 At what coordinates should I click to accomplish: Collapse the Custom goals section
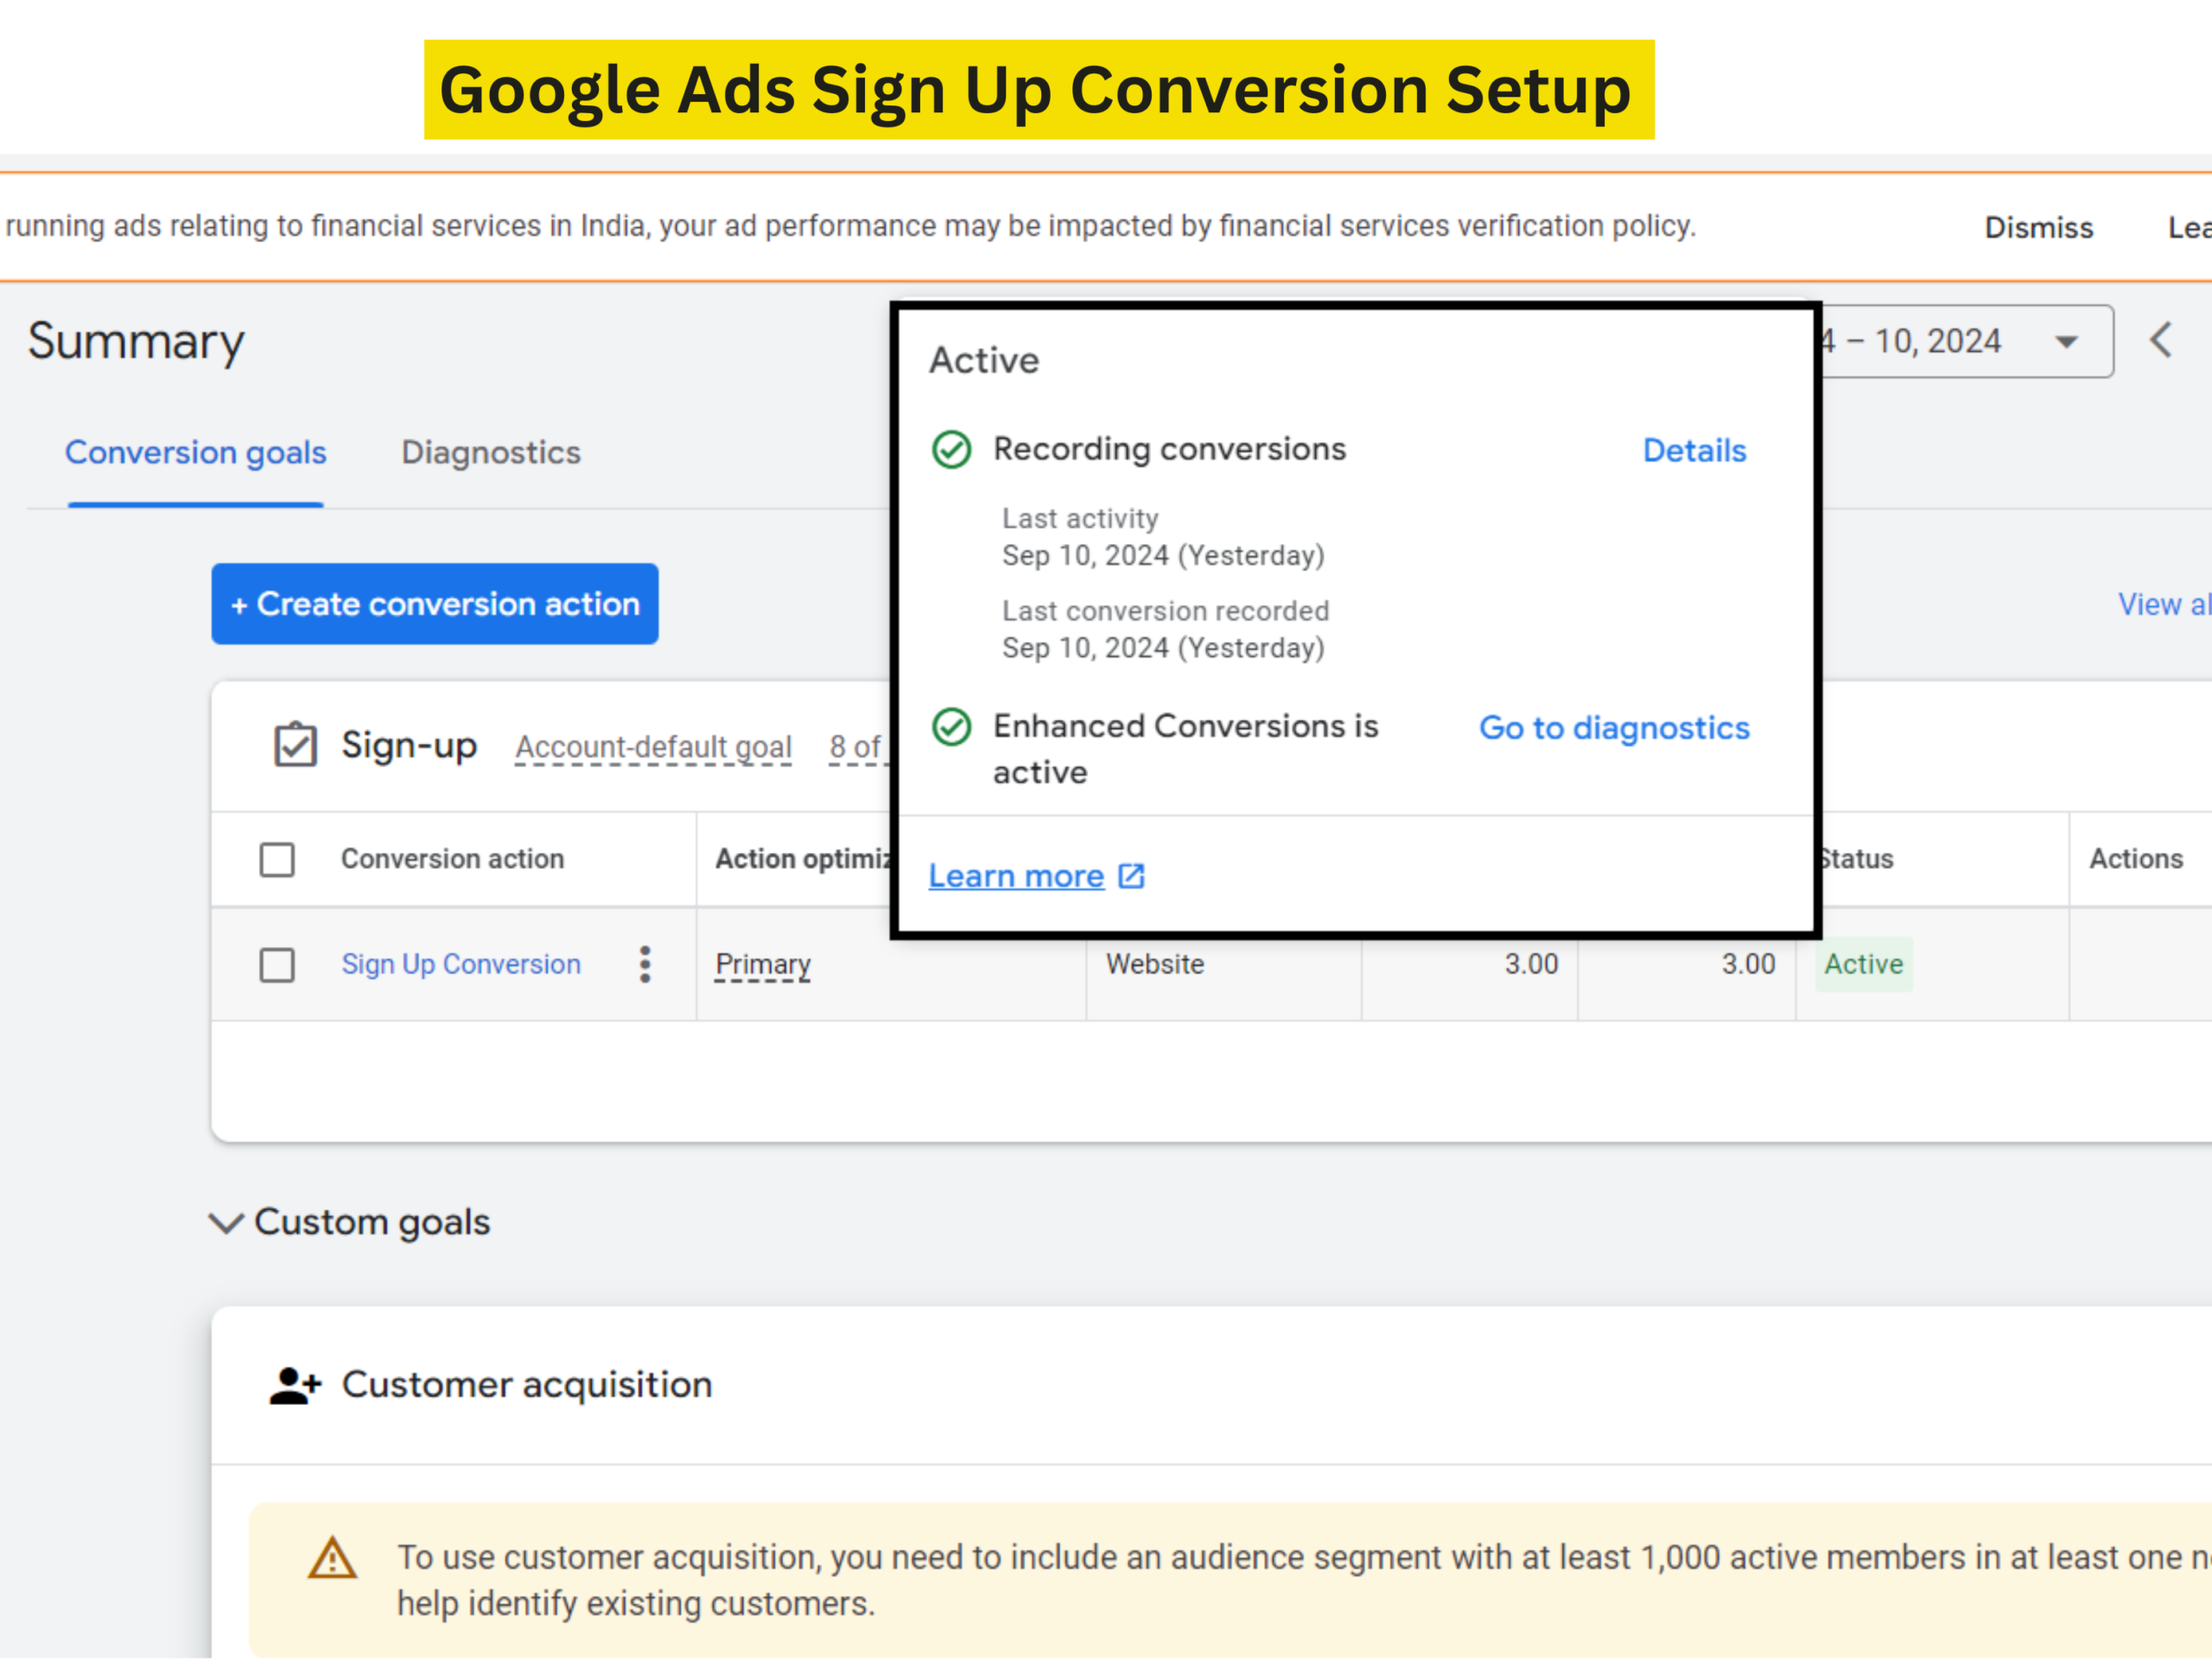pyautogui.click(x=226, y=1222)
